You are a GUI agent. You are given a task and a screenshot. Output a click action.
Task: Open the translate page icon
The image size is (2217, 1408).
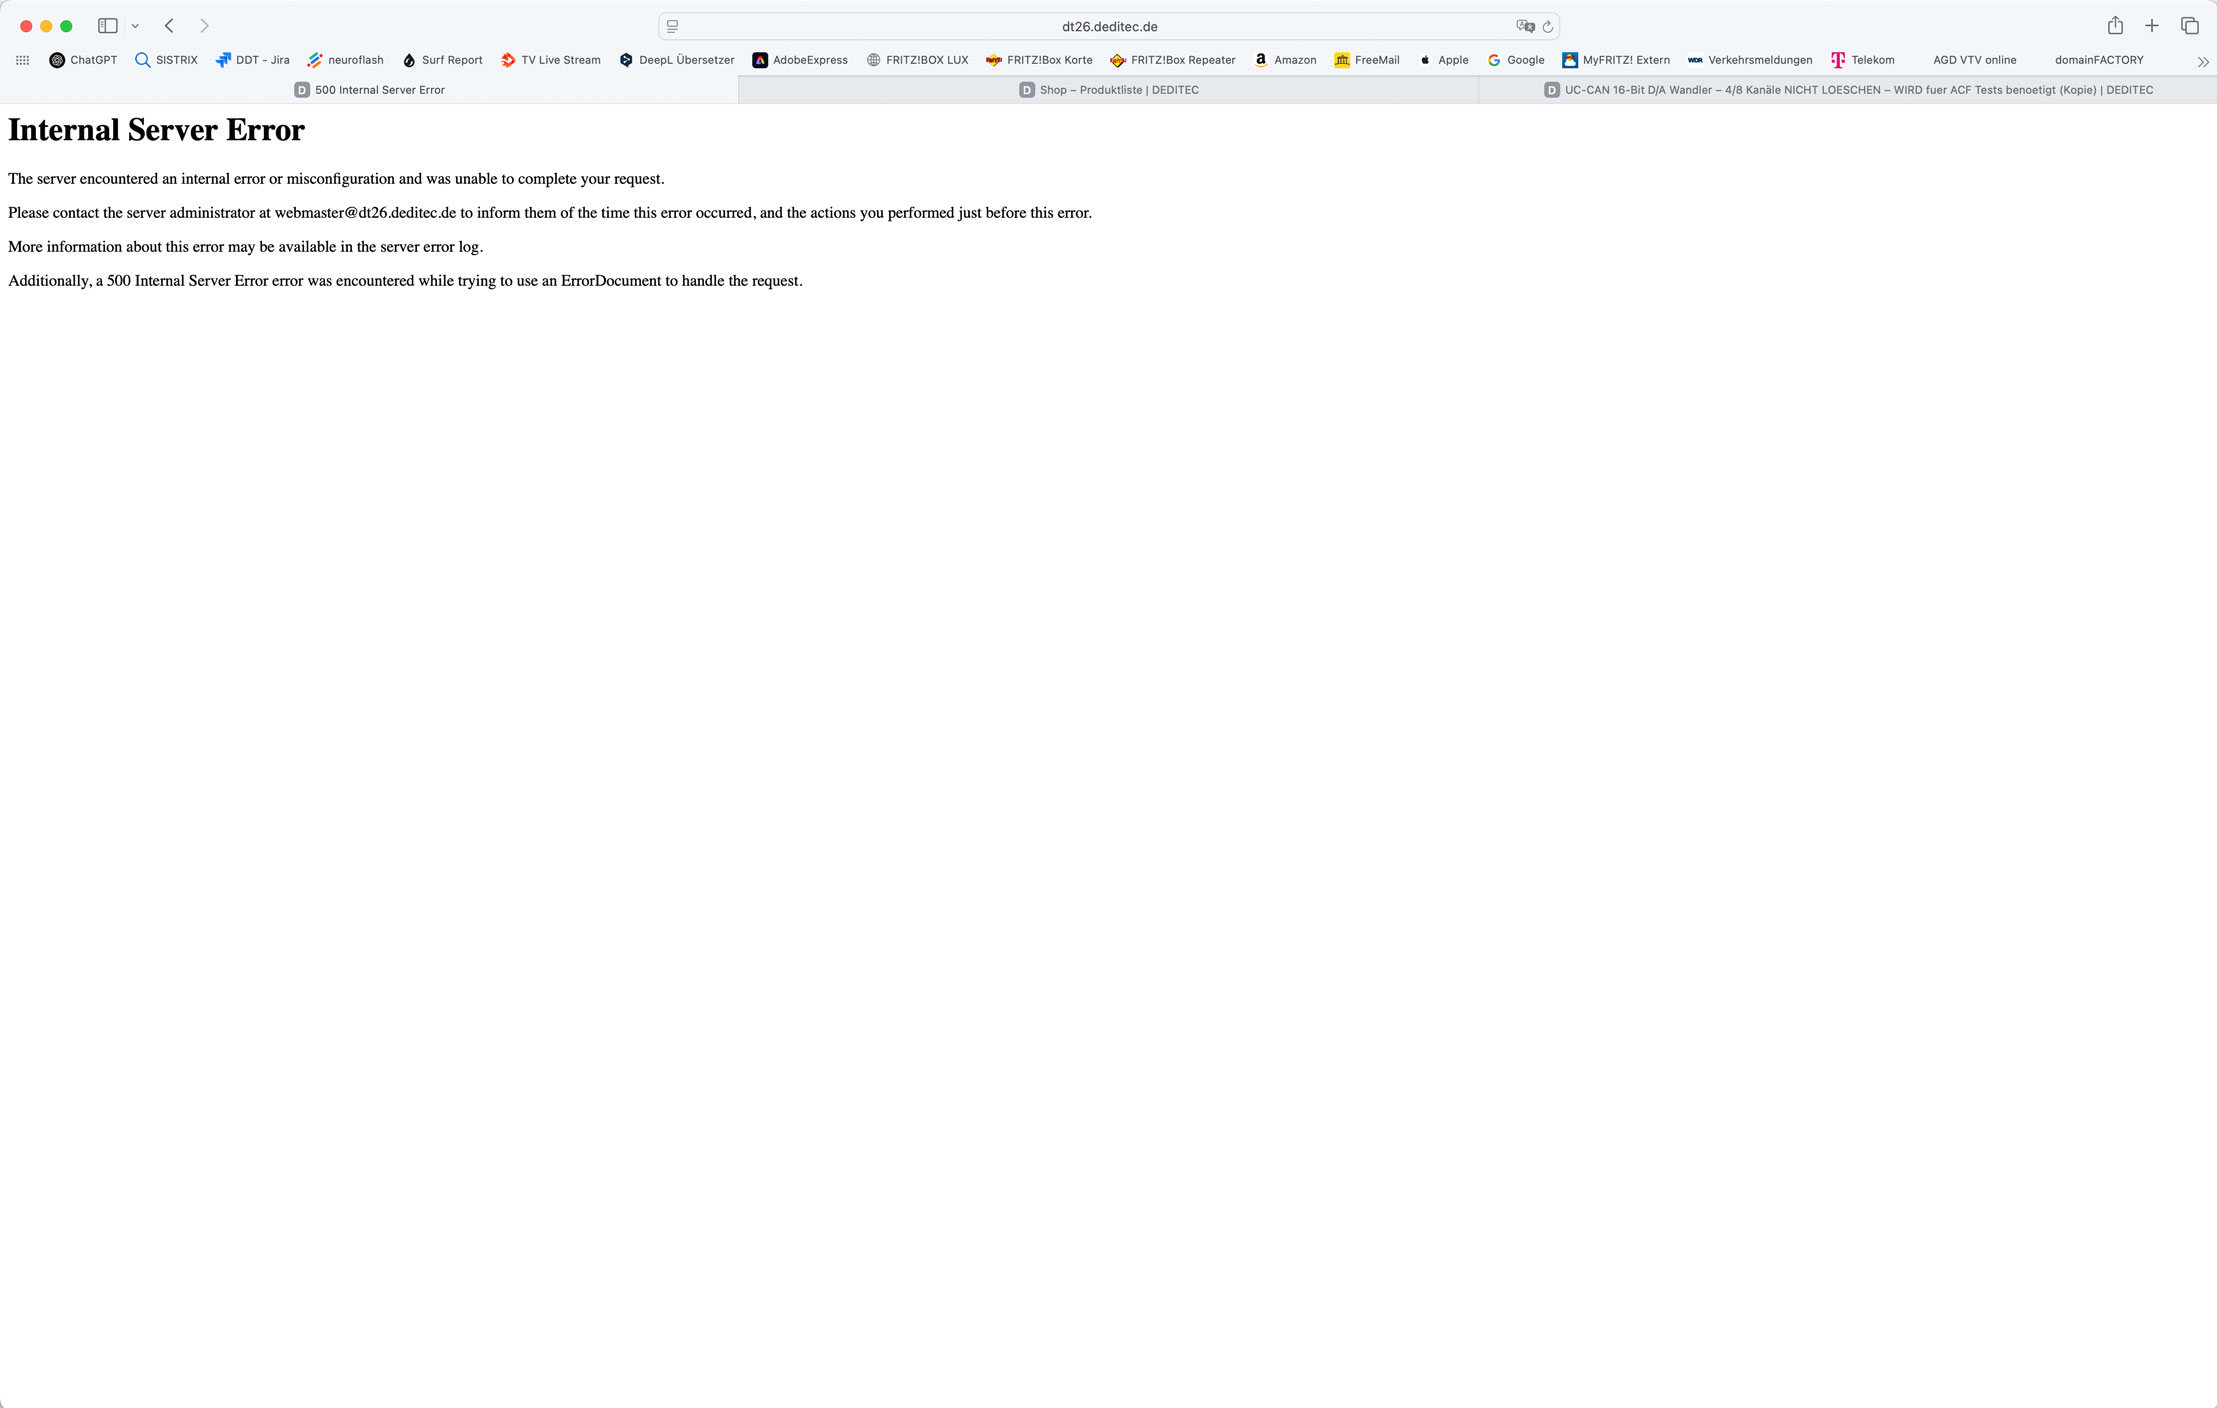(x=1525, y=27)
